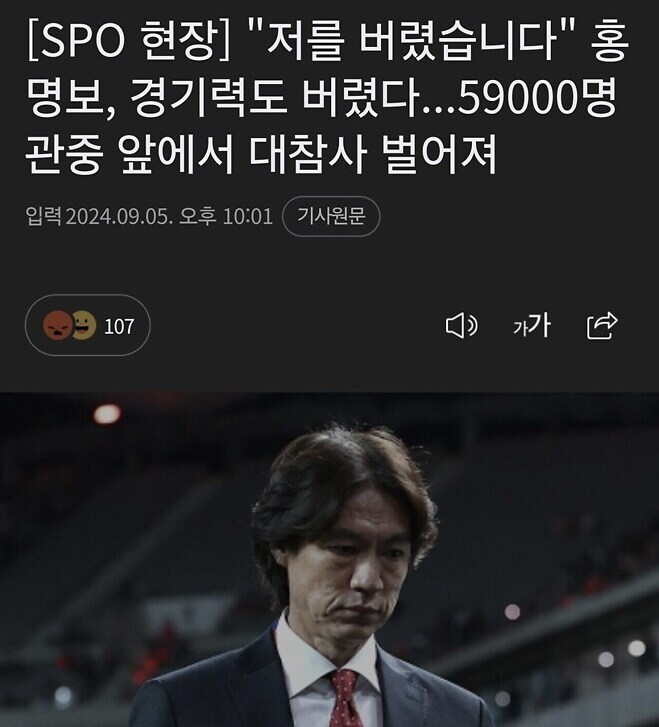This screenshot has height=727, width=659.
Task: Tap the smiling face reaction emoji
Action: [x=84, y=325]
